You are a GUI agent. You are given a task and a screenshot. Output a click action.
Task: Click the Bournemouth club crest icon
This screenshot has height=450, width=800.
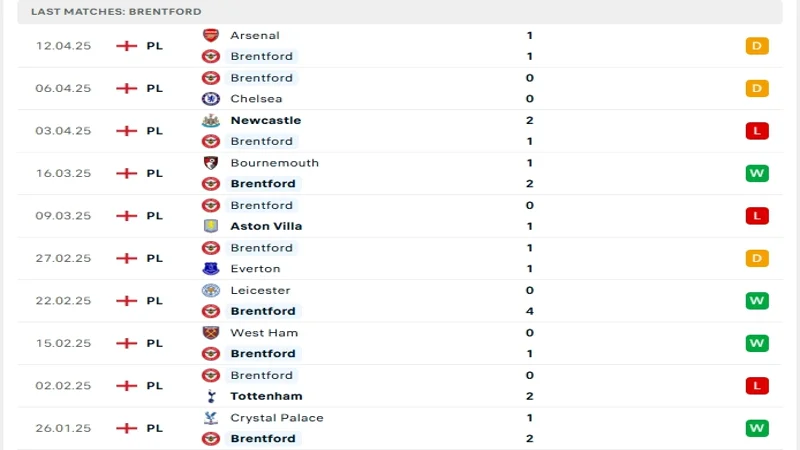pyautogui.click(x=211, y=163)
